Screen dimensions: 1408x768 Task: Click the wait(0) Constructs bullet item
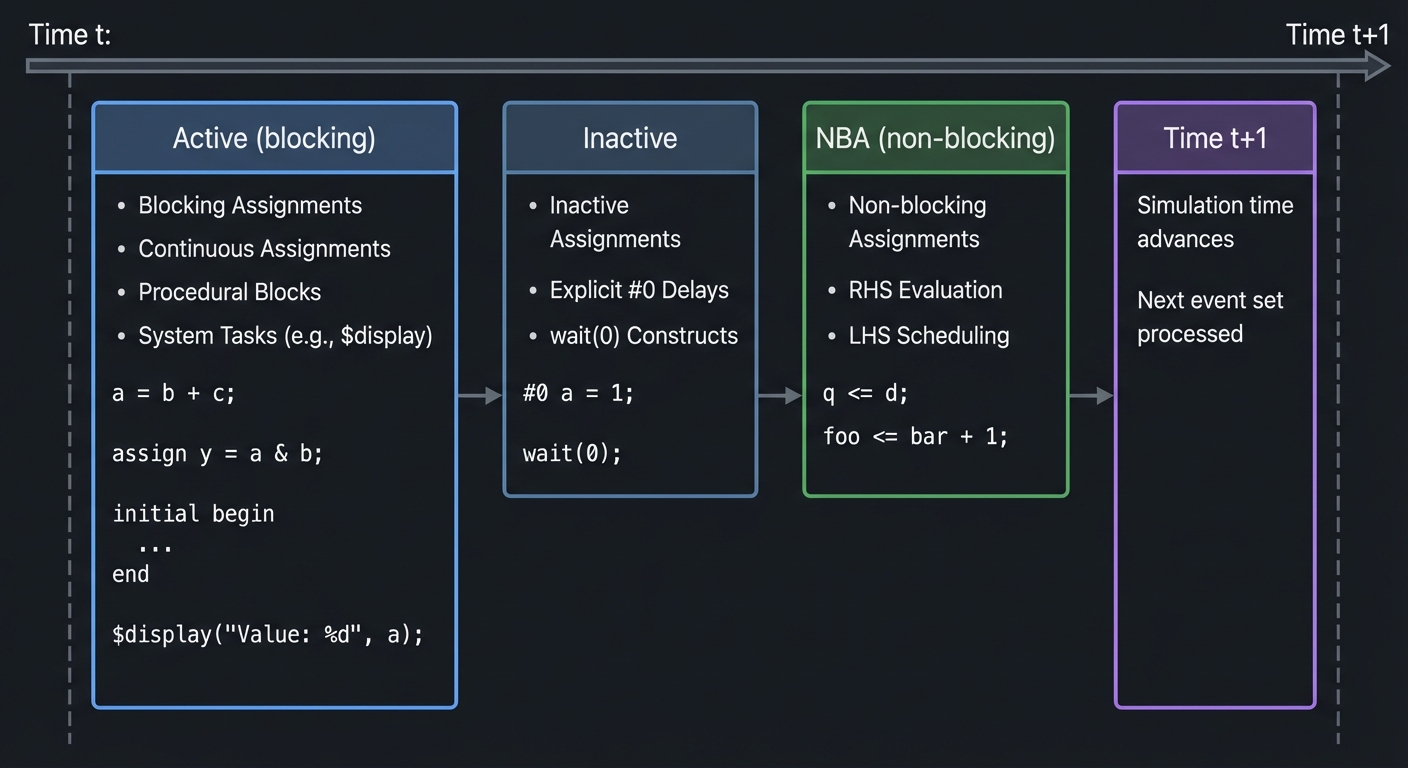[x=532, y=336]
